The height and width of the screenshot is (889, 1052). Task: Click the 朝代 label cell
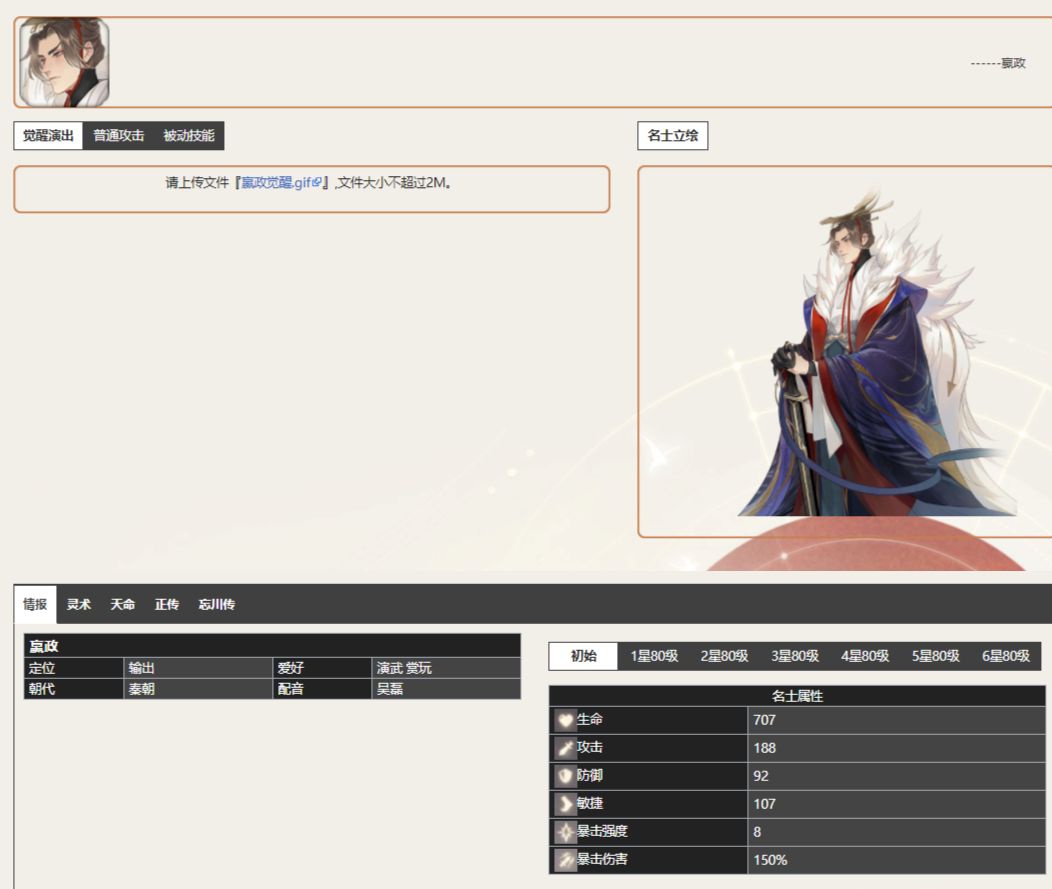coord(74,689)
